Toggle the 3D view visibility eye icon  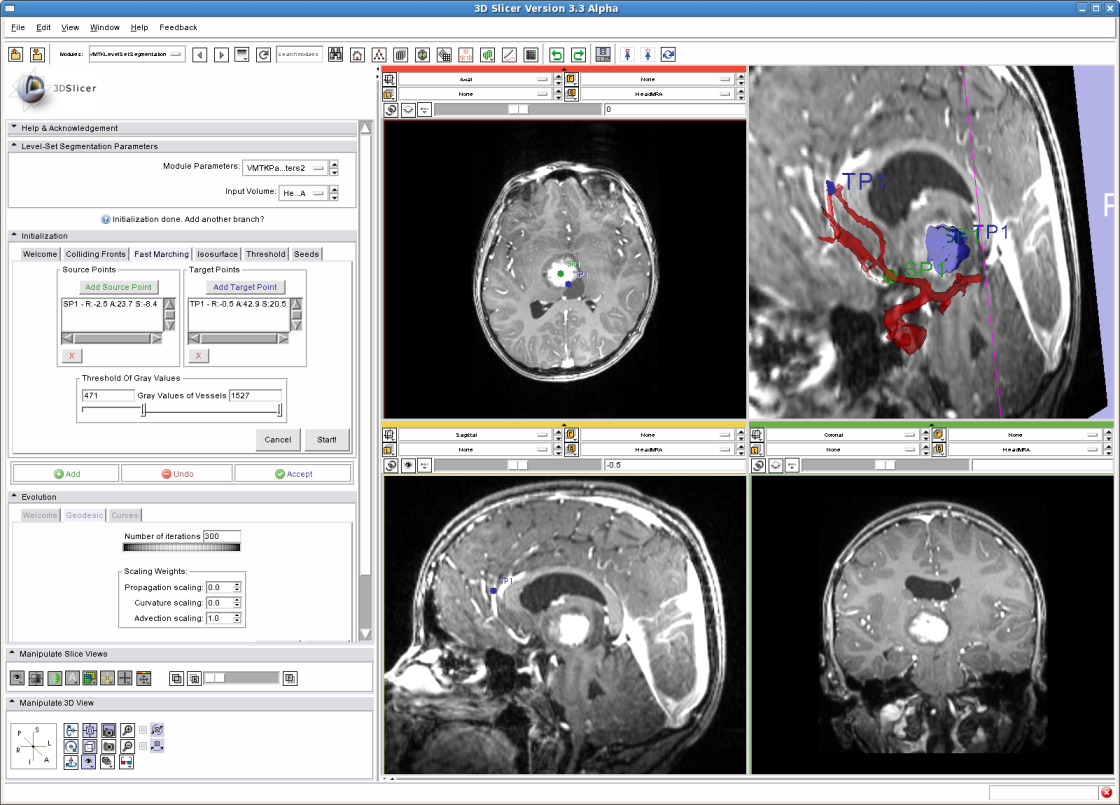tap(89, 762)
